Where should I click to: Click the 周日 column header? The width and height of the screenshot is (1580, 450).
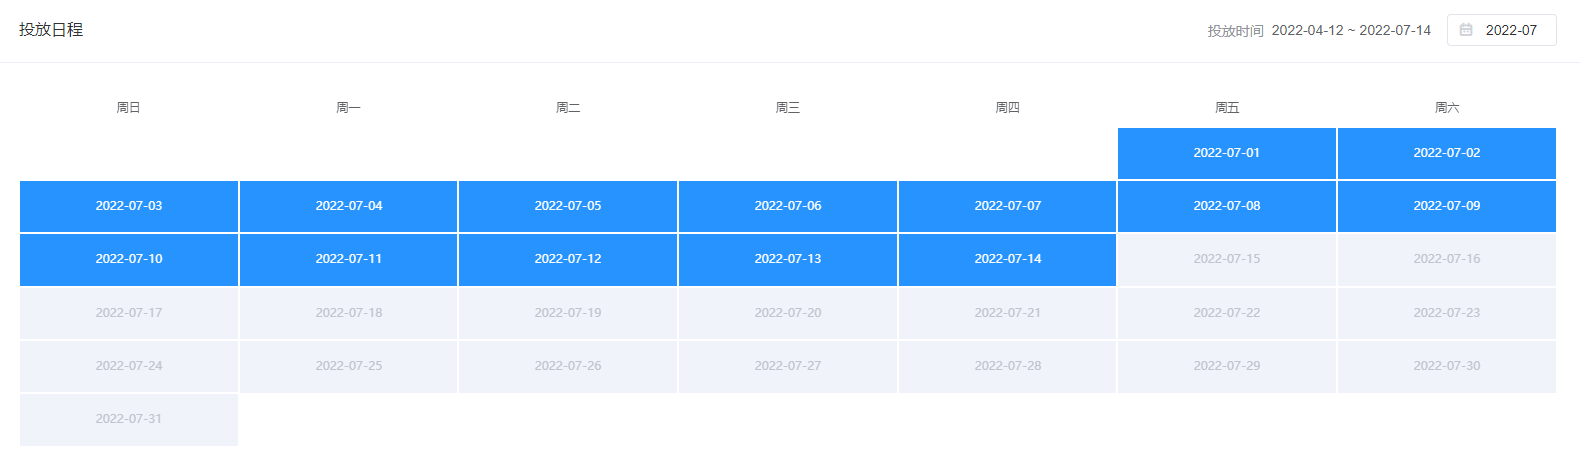pyautogui.click(x=129, y=107)
